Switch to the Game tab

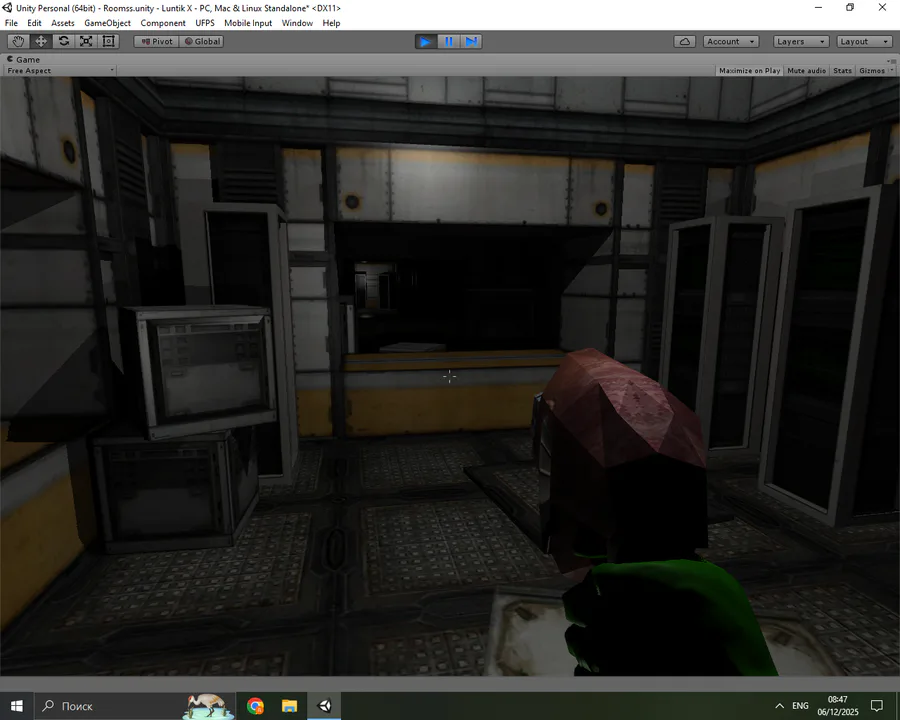pyautogui.click(x=24, y=60)
